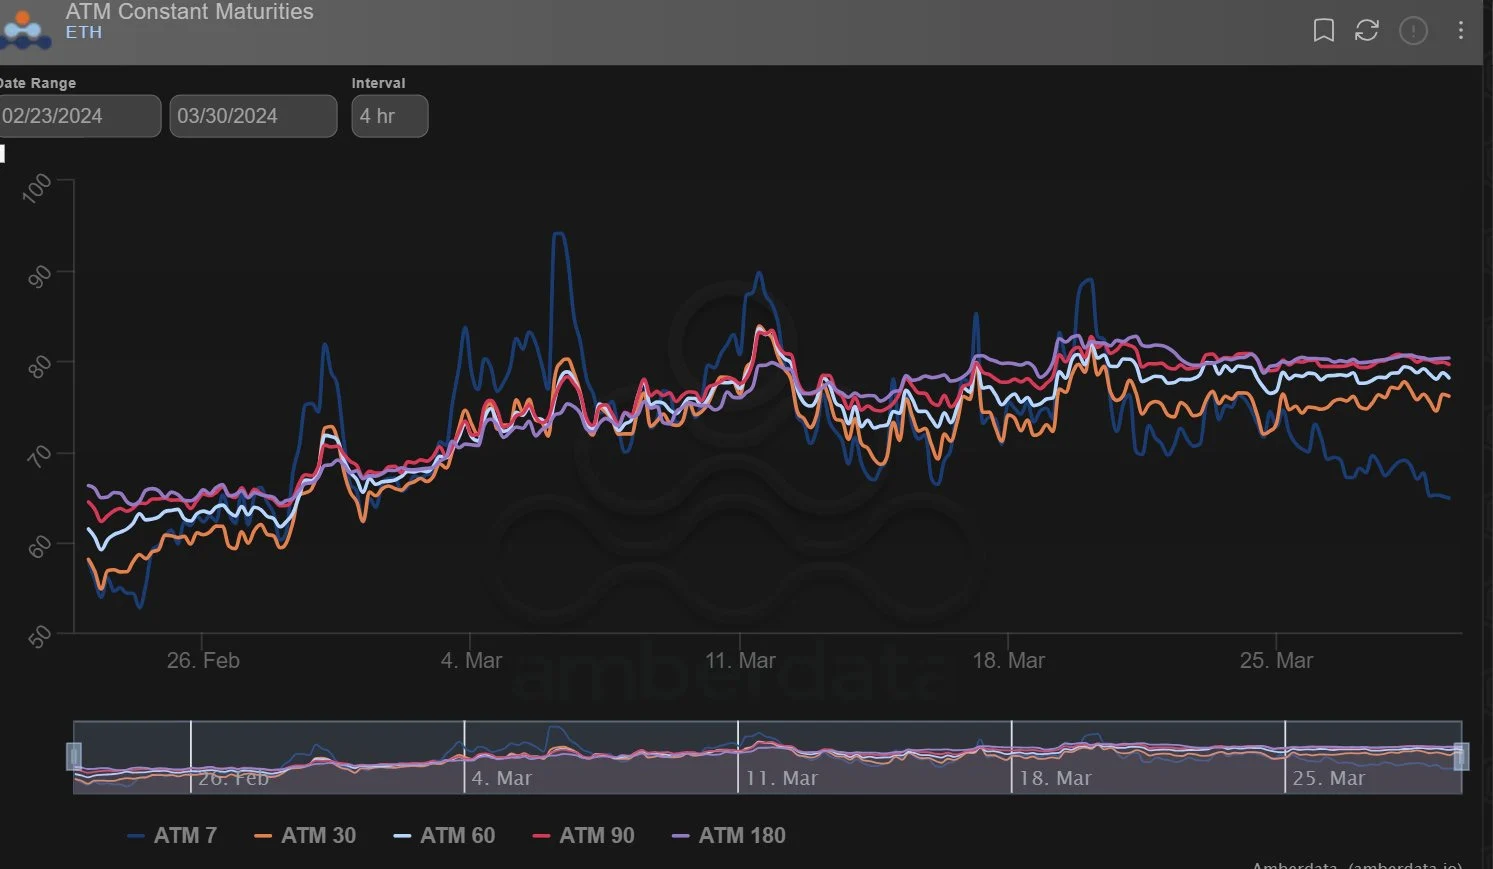Grab the right navigator range handle

coord(1461,757)
